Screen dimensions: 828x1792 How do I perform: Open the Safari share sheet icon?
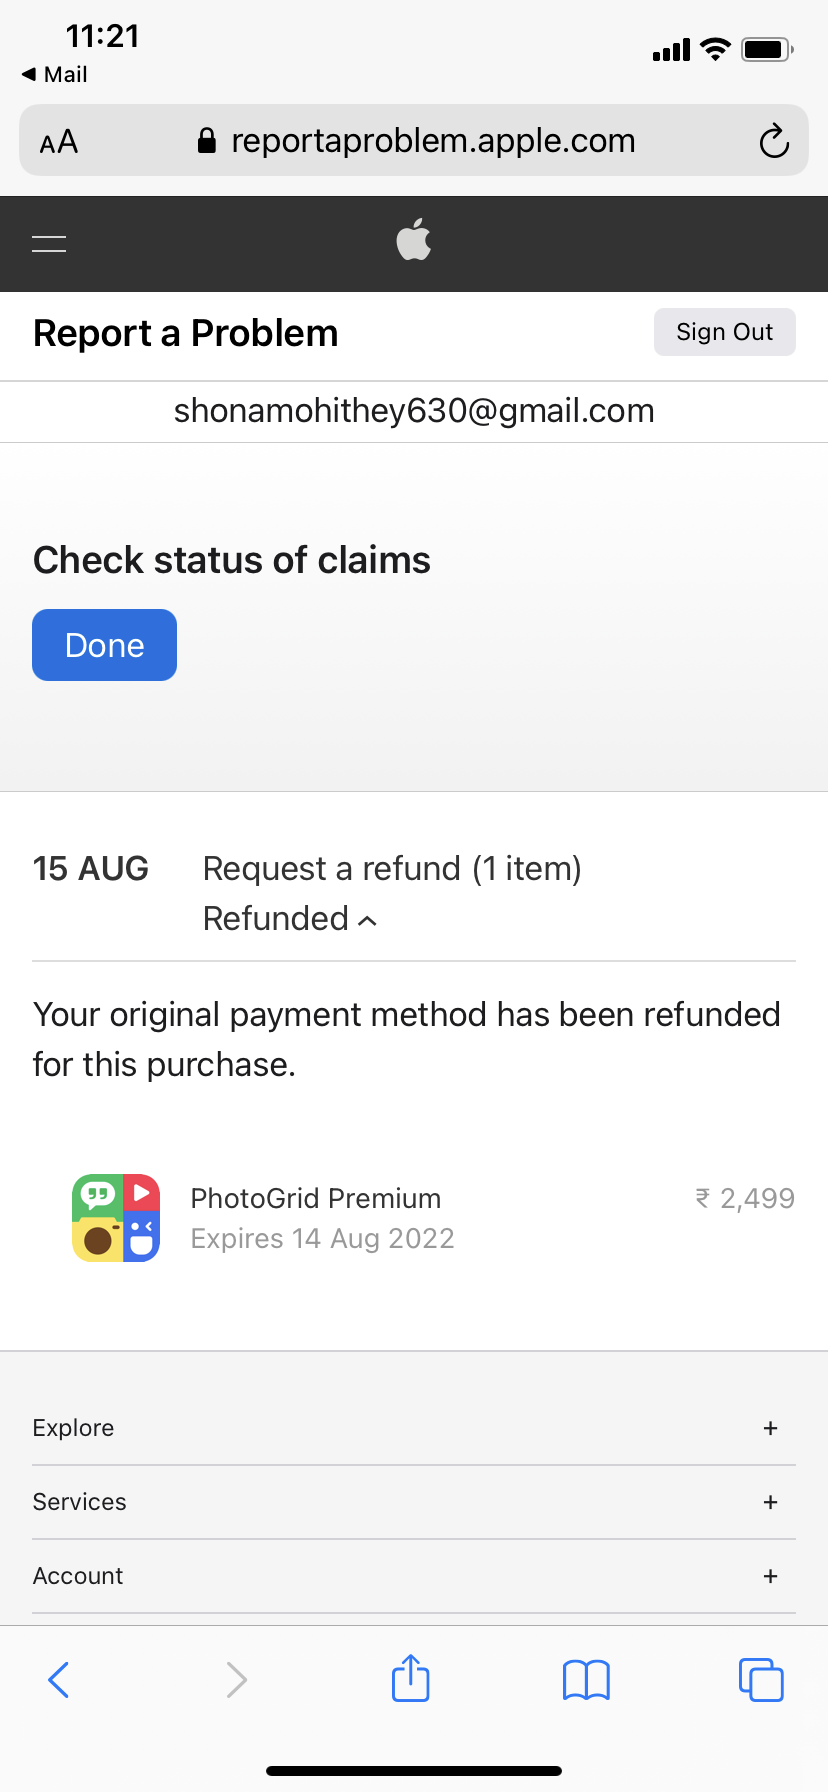(x=411, y=1678)
